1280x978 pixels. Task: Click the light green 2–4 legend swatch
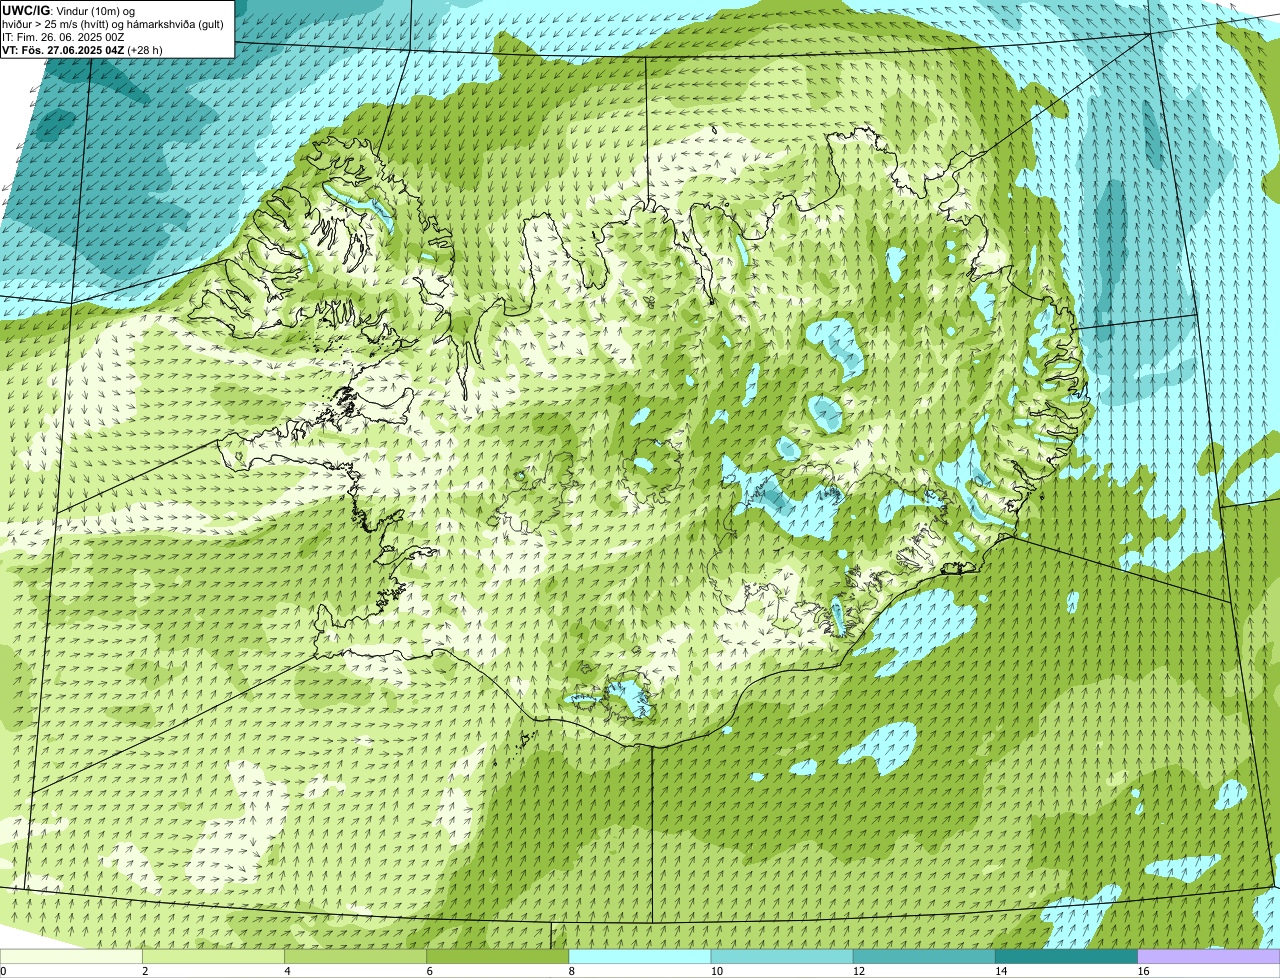213,957
